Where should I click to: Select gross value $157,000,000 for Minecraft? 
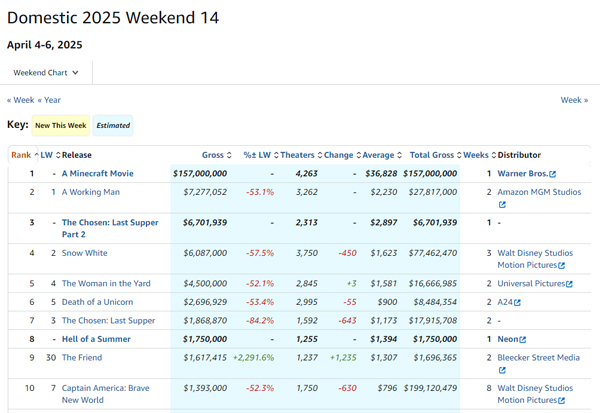click(x=200, y=173)
